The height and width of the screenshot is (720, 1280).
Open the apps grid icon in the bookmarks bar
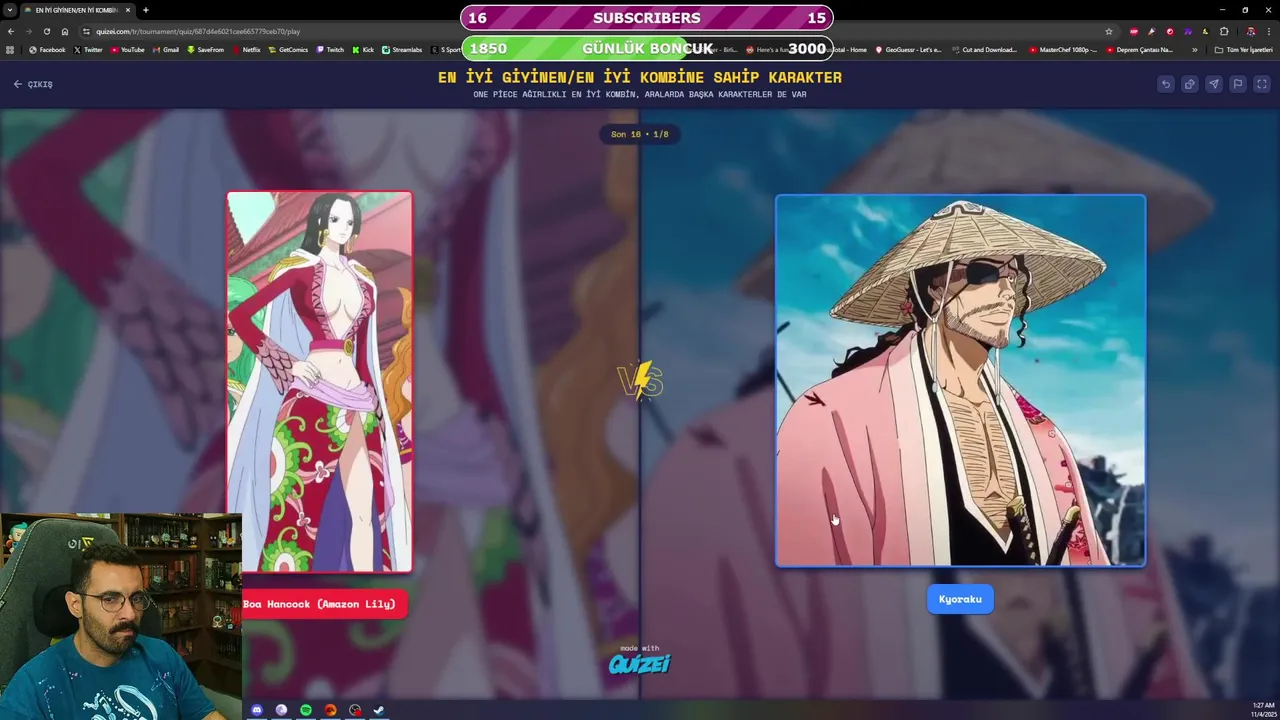point(10,49)
